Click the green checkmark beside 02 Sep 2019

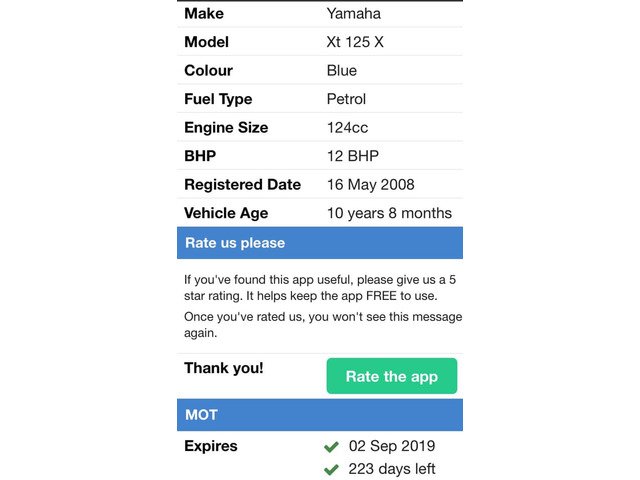pos(332,446)
